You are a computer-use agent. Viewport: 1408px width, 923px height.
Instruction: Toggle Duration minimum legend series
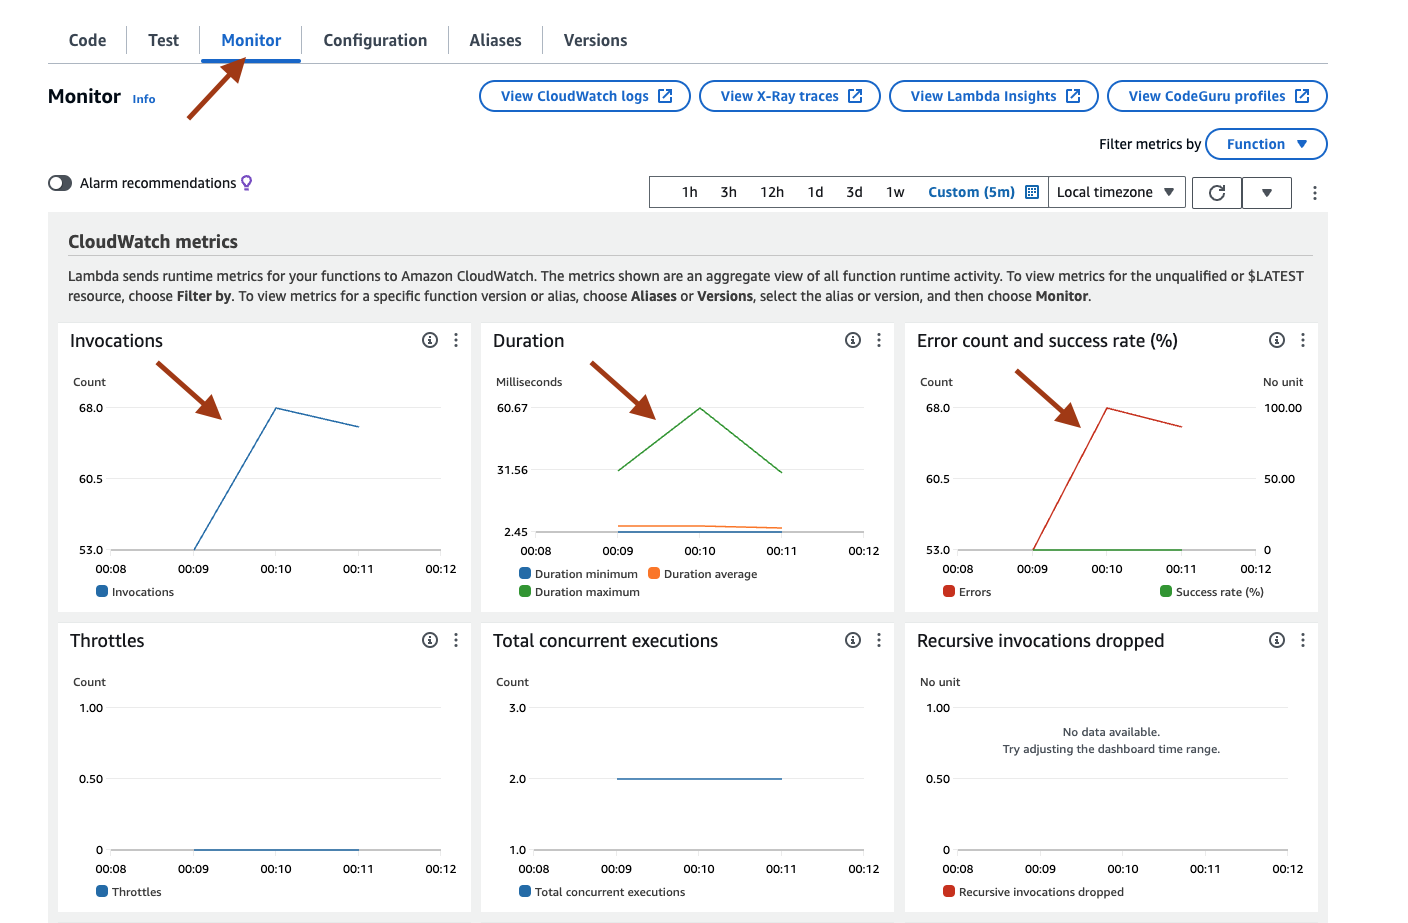578,574
